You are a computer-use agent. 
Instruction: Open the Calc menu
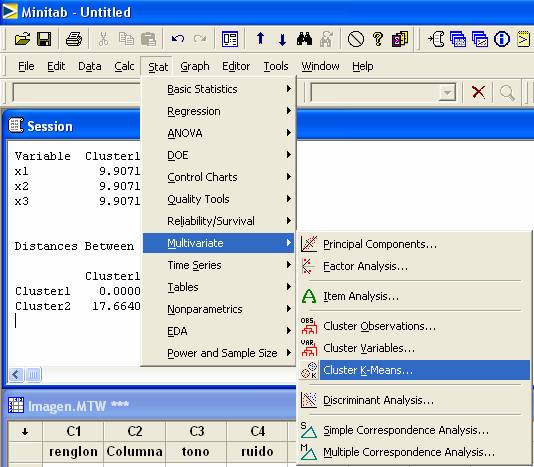pyautogui.click(x=124, y=66)
